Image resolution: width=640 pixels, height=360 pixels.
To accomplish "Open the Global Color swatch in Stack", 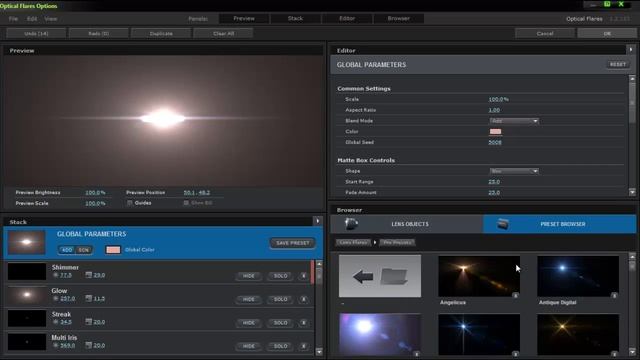I will (113, 250).
